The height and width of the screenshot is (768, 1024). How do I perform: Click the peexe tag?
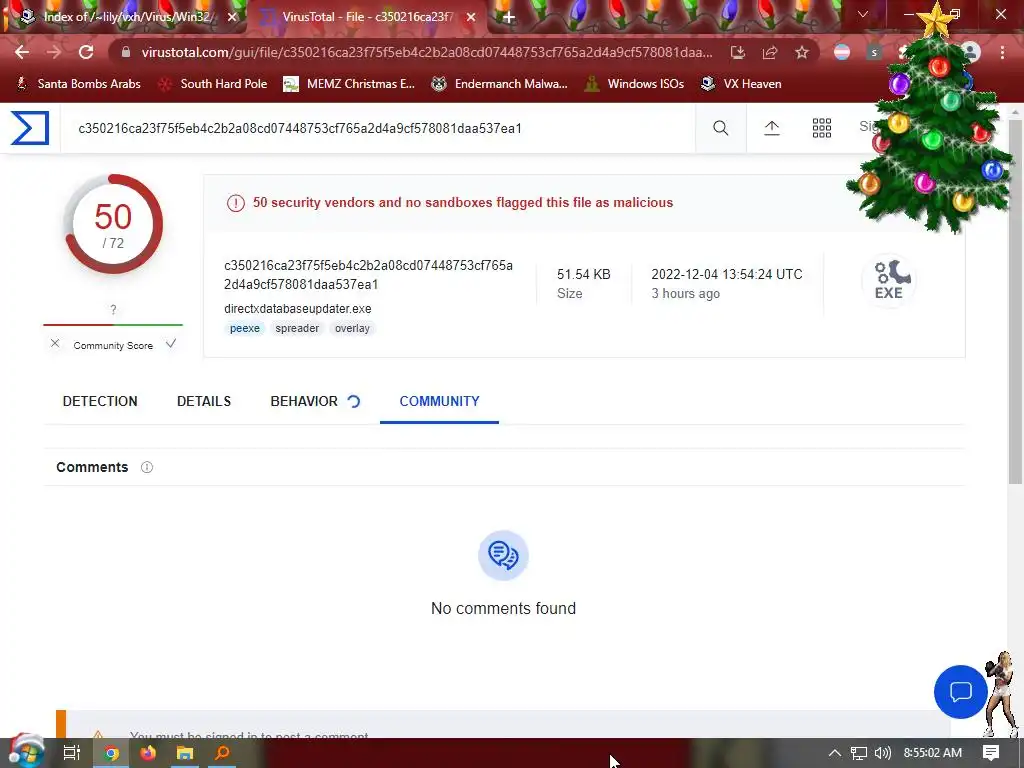245,328
